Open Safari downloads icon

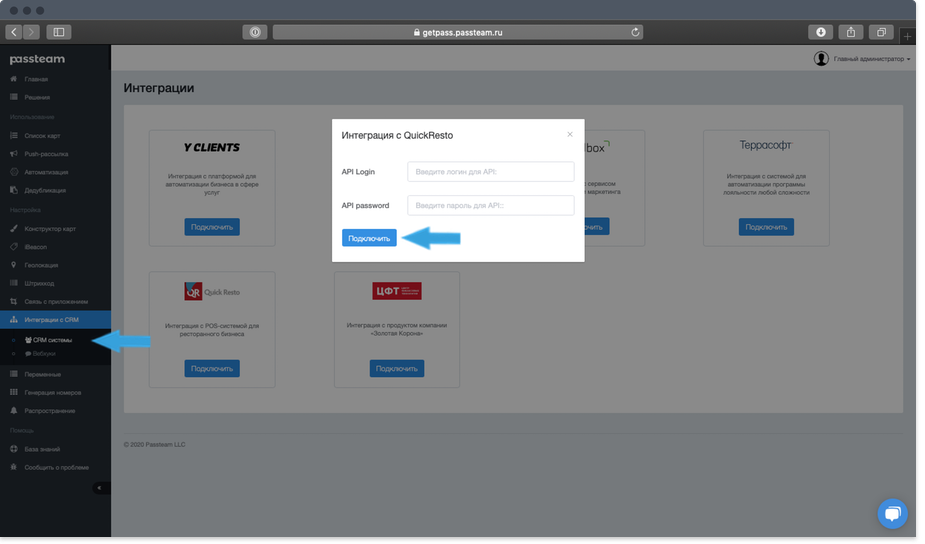coord(821,32)
